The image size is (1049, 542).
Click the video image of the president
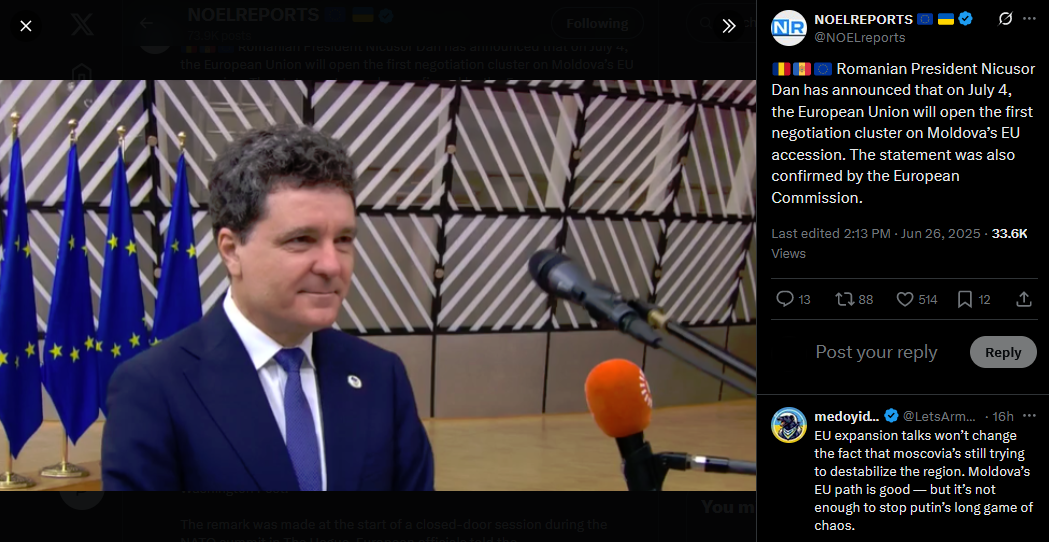pos(378,285)
